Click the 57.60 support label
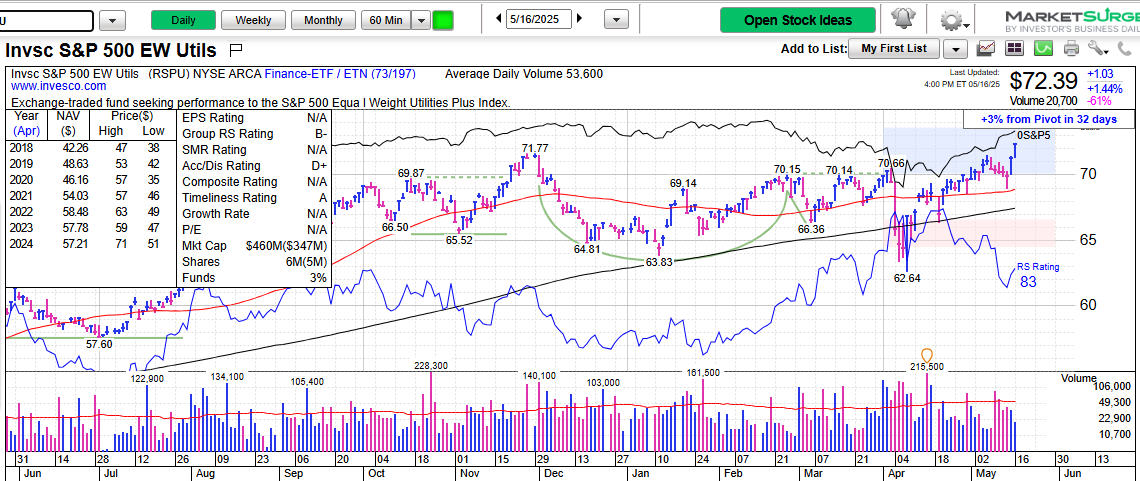 [x=99, y=344]
